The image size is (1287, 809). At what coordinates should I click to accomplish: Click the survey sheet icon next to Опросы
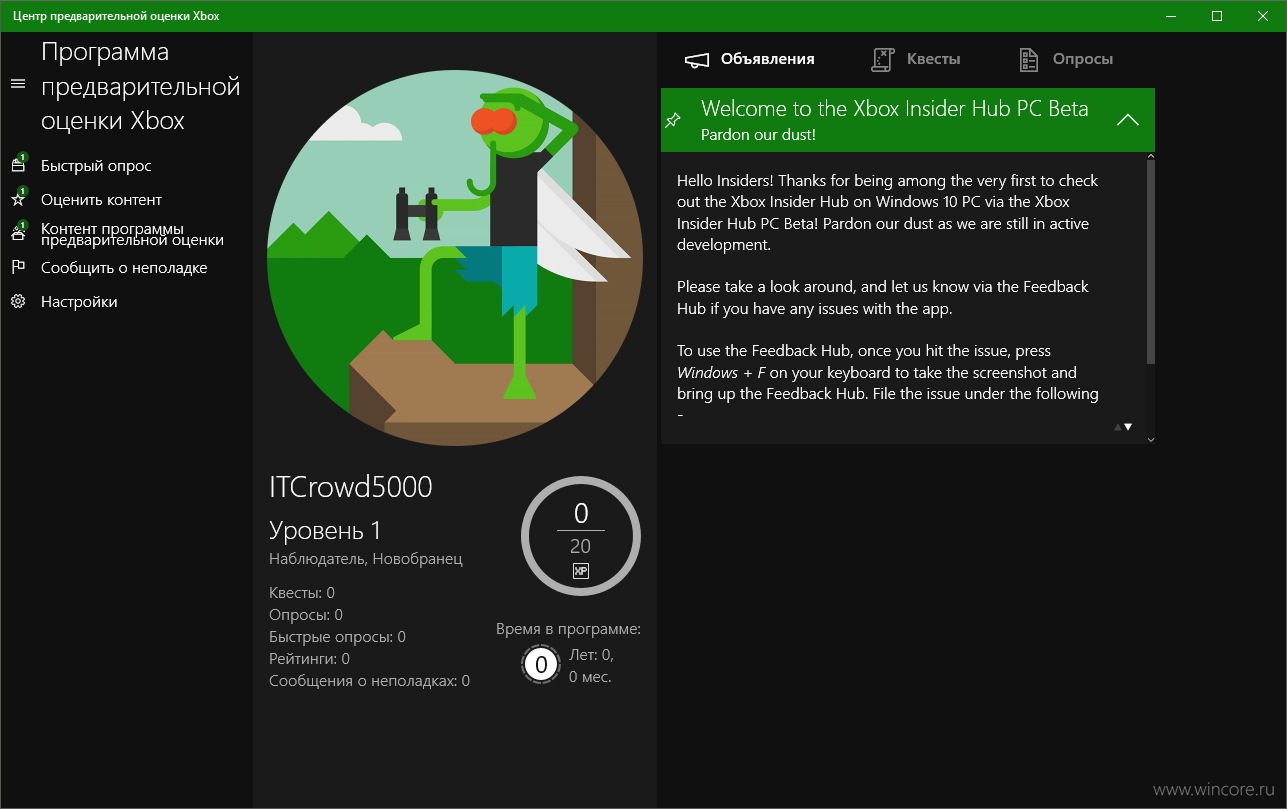pos(1028,60)
